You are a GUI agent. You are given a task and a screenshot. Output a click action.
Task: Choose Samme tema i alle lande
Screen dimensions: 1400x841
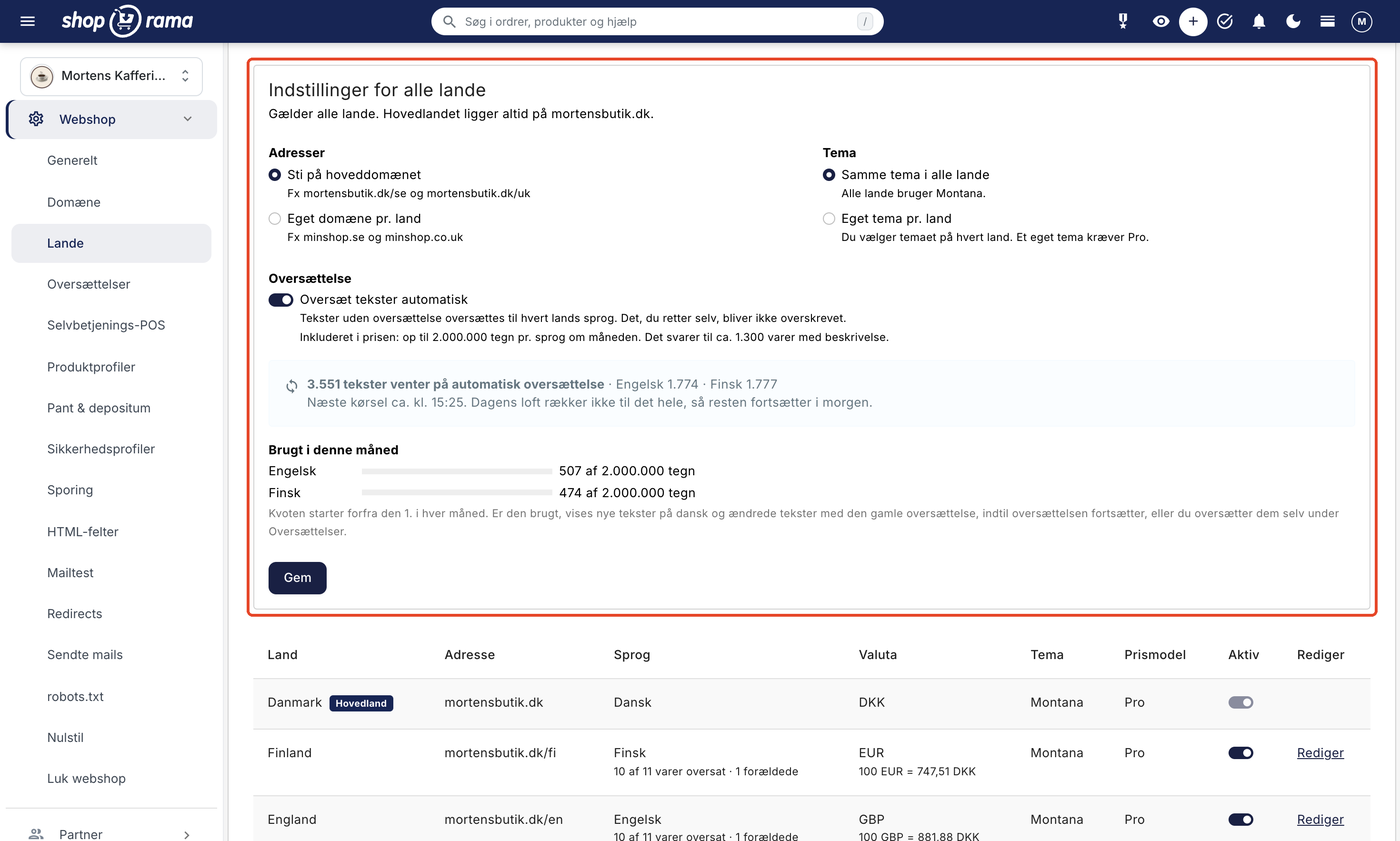(829, 175)
